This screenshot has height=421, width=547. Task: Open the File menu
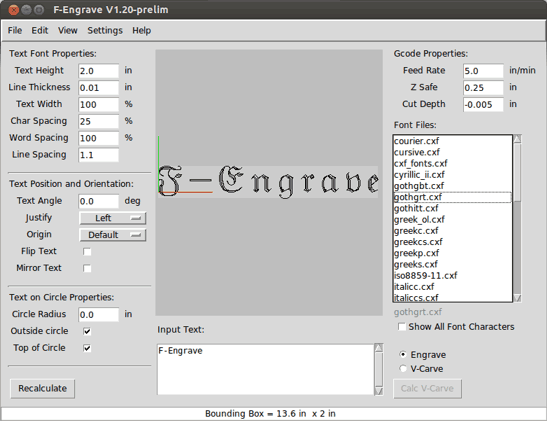click(15, 31)
